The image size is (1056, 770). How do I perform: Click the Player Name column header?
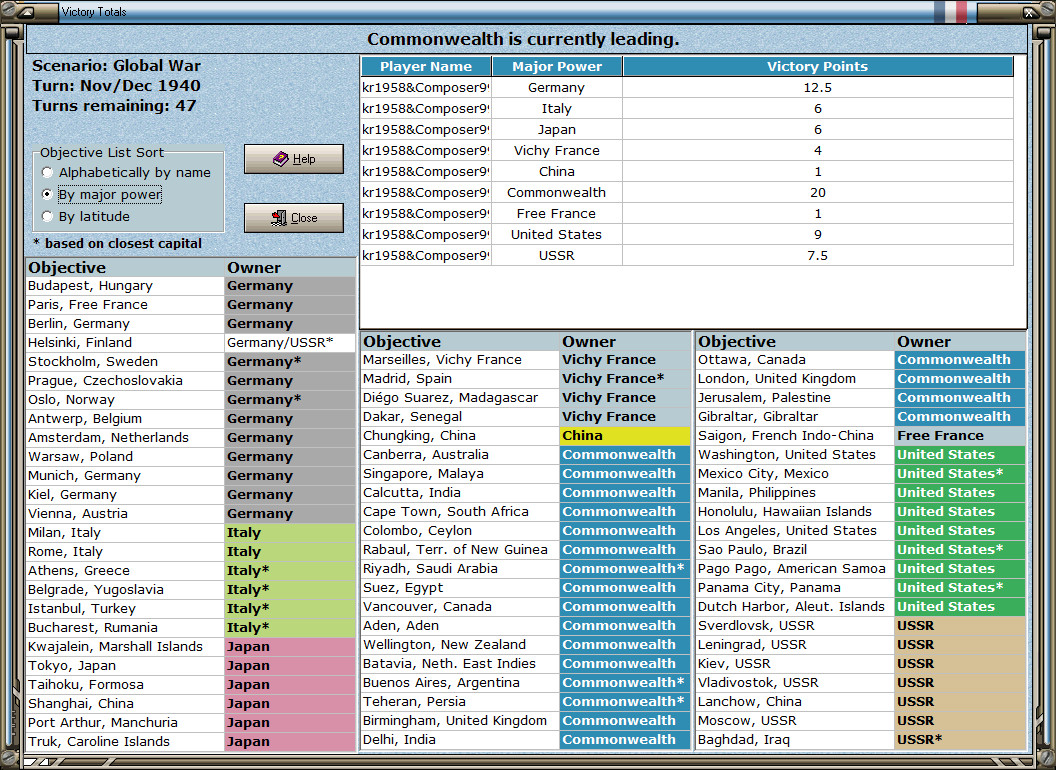[x=426, y=66]
